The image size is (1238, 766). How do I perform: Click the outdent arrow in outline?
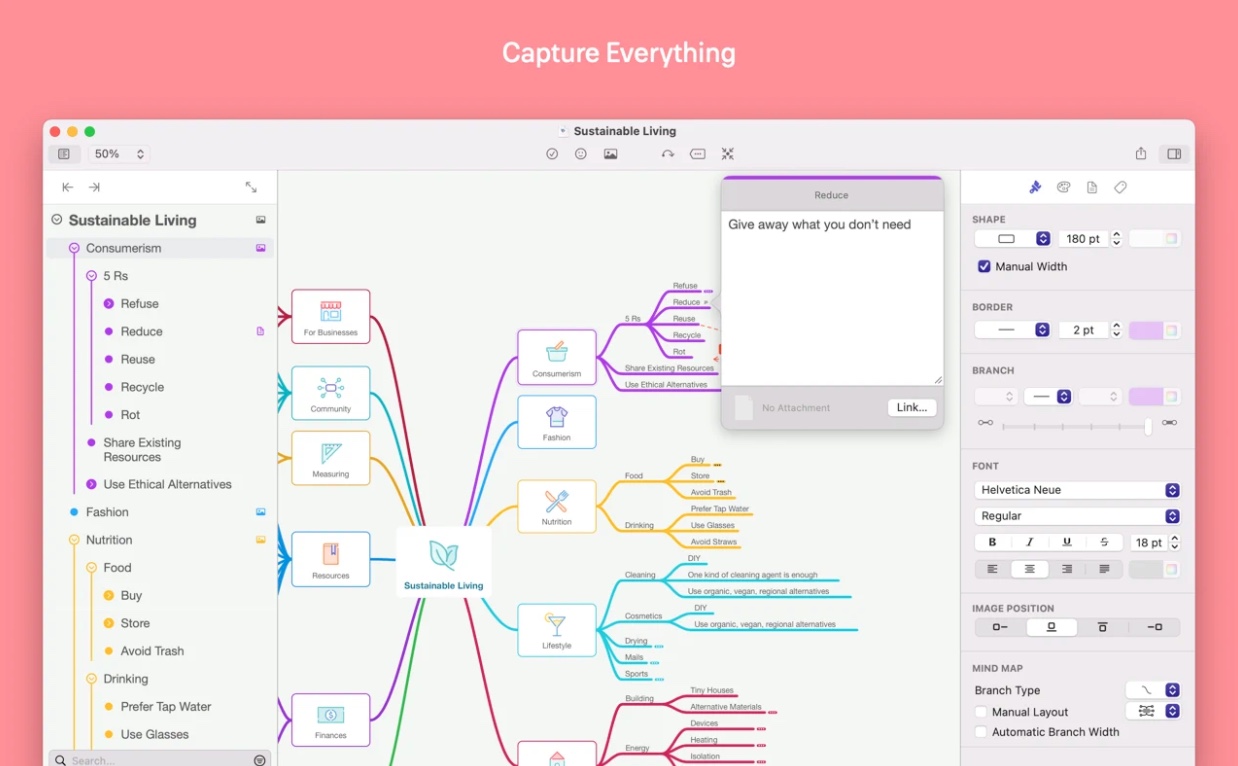68,187
